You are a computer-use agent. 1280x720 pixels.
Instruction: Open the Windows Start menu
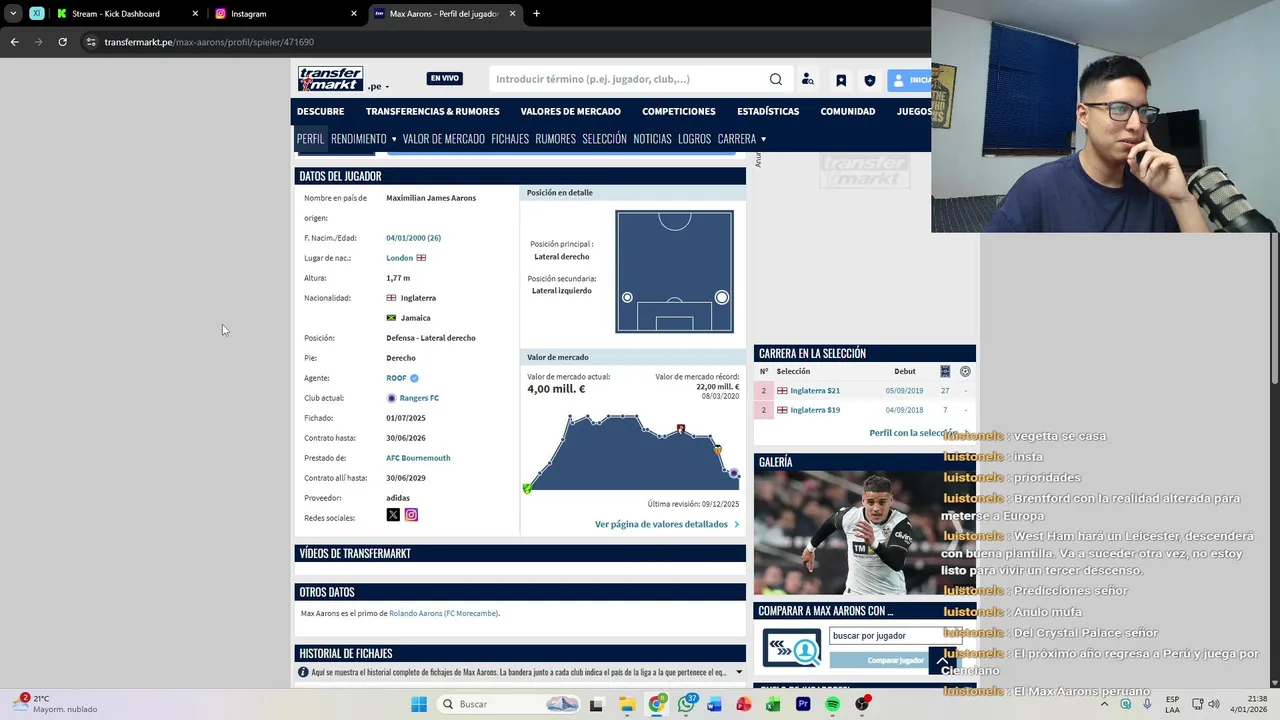[419, 704]
